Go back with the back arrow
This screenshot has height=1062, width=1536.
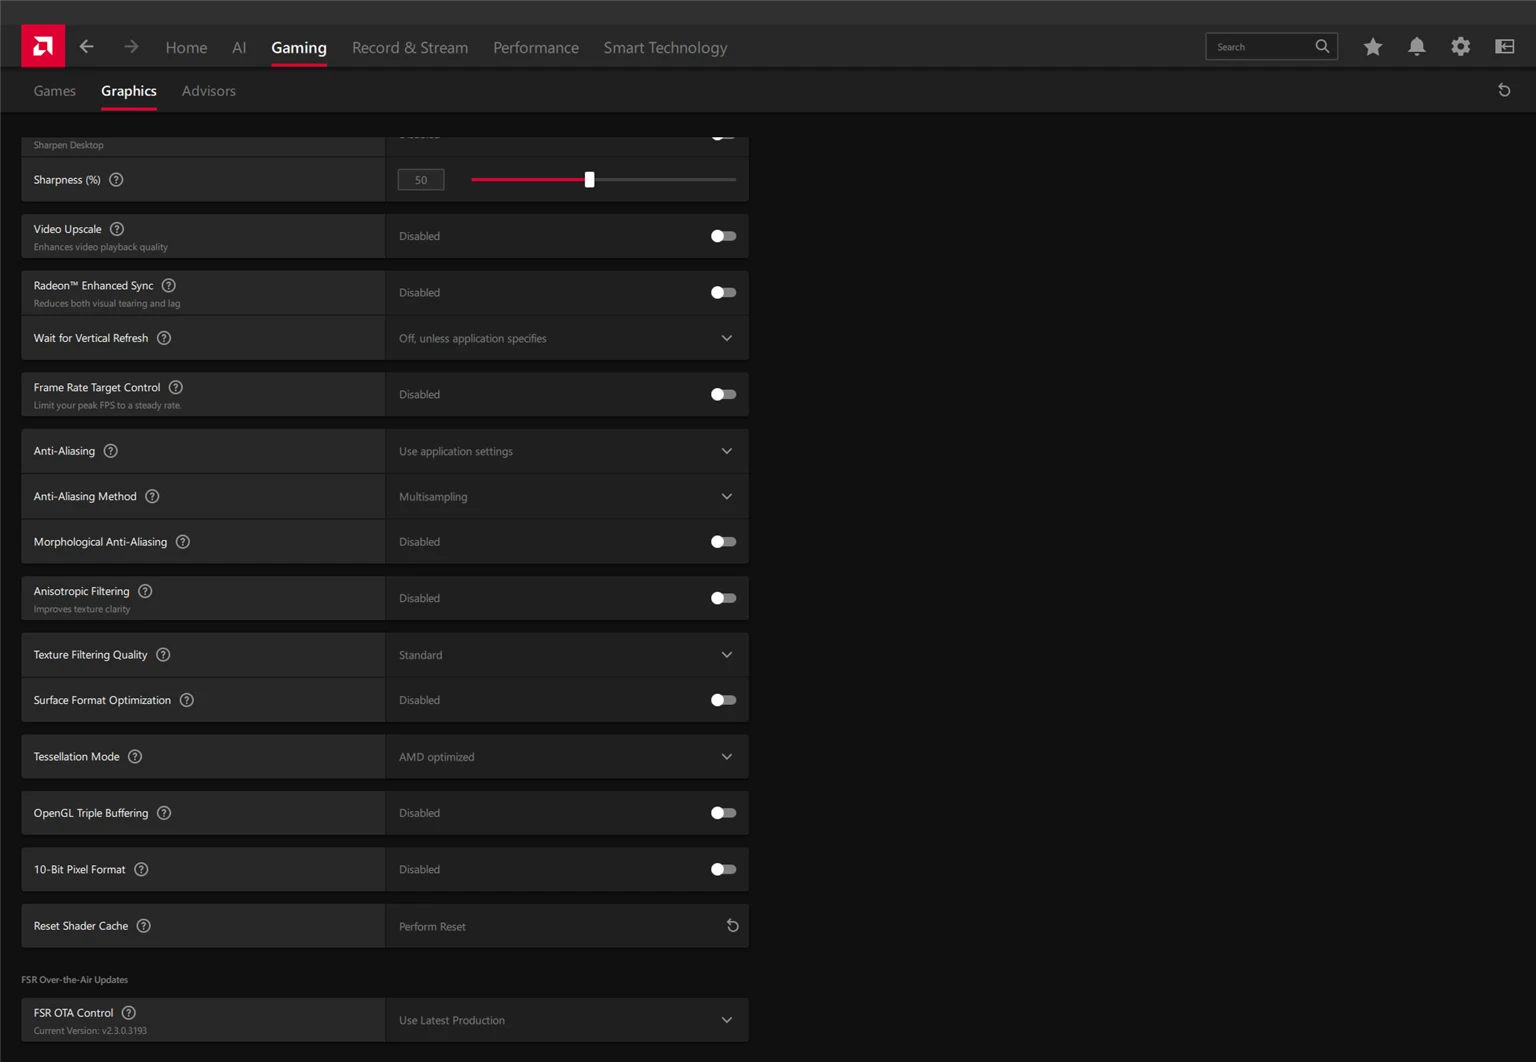pos(87,47)
